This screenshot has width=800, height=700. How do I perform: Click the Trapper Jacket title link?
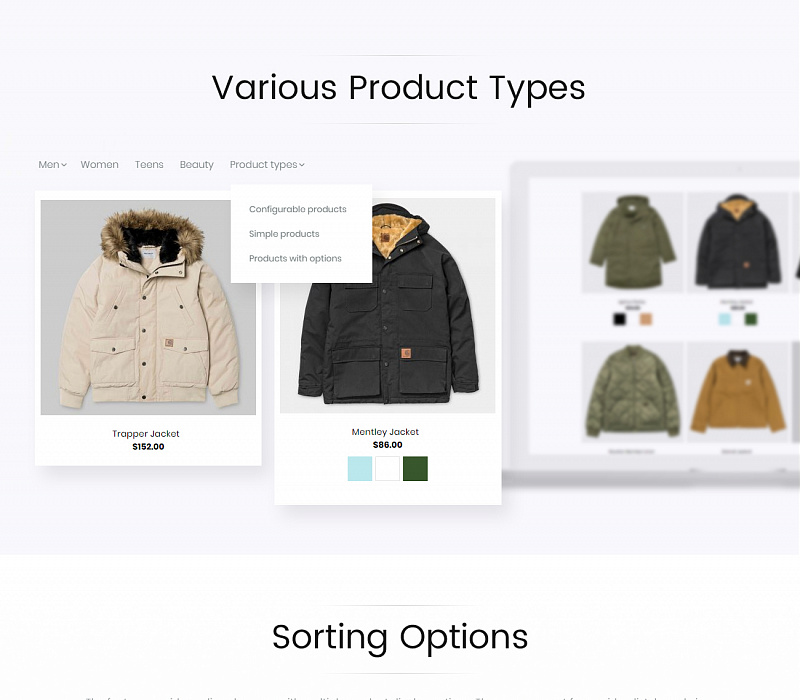click(146, 434)
